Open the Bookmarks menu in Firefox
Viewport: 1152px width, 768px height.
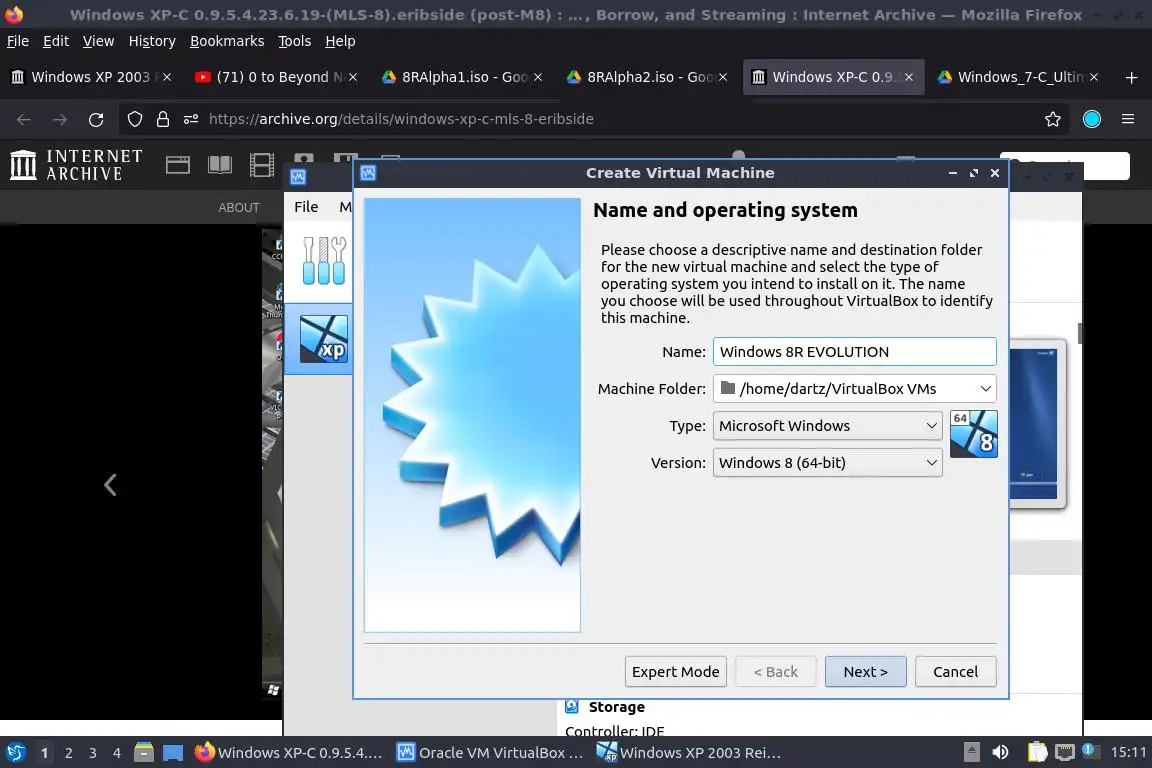point(227,41)
